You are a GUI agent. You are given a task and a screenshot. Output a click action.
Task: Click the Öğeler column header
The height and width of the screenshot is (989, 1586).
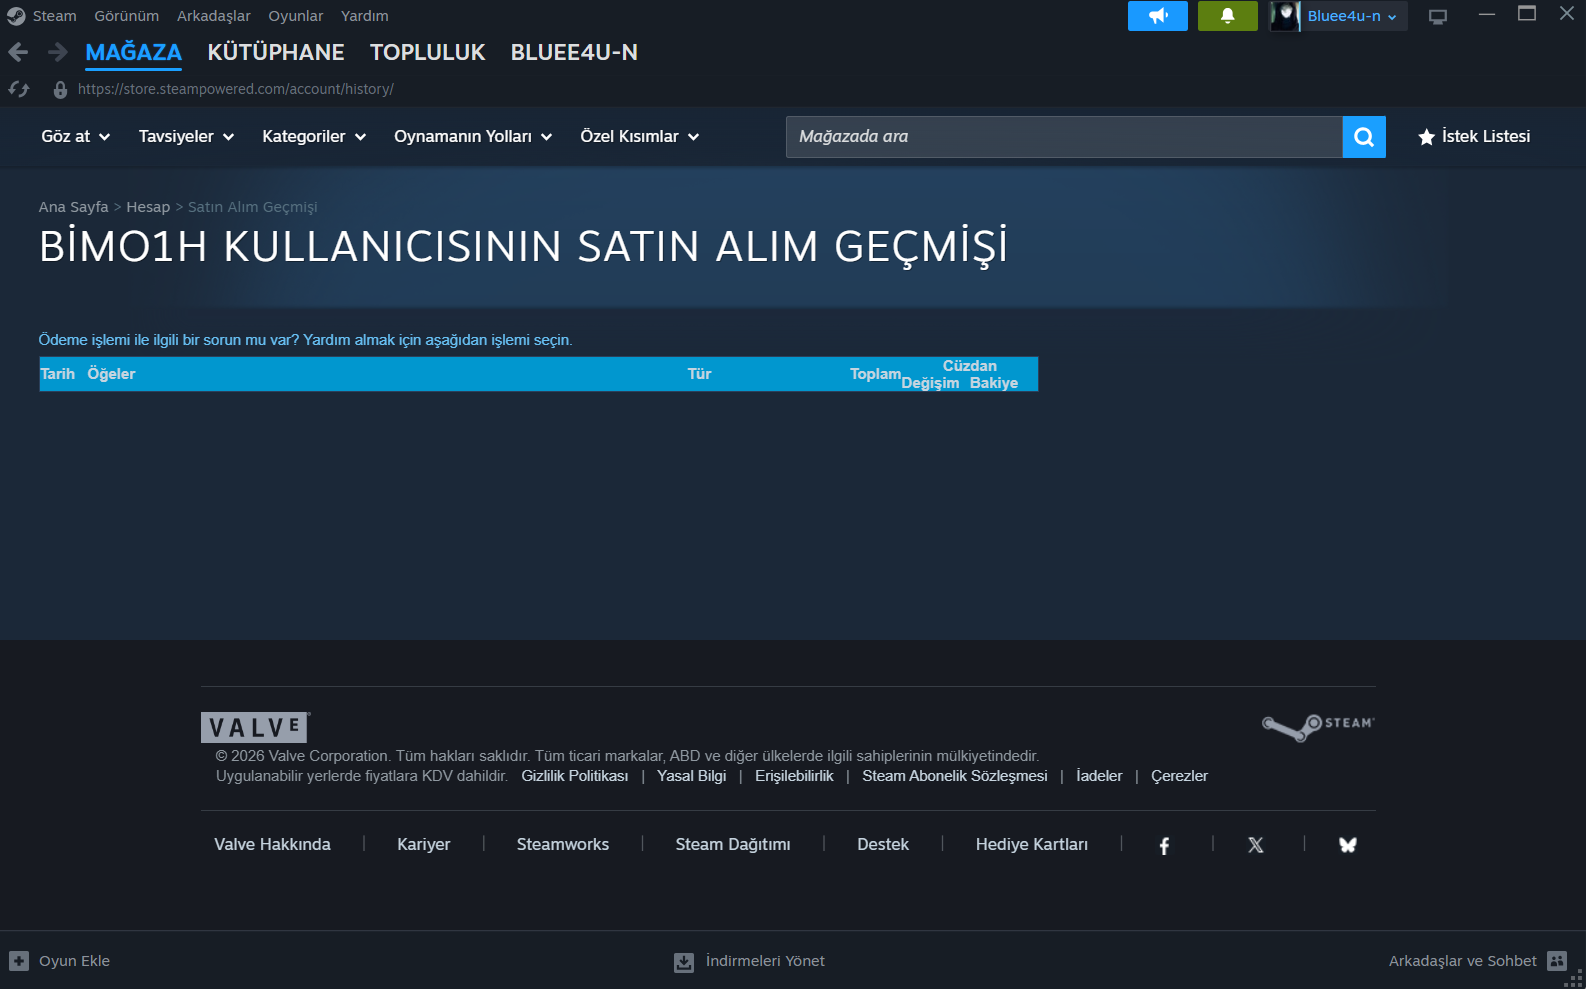111,374
